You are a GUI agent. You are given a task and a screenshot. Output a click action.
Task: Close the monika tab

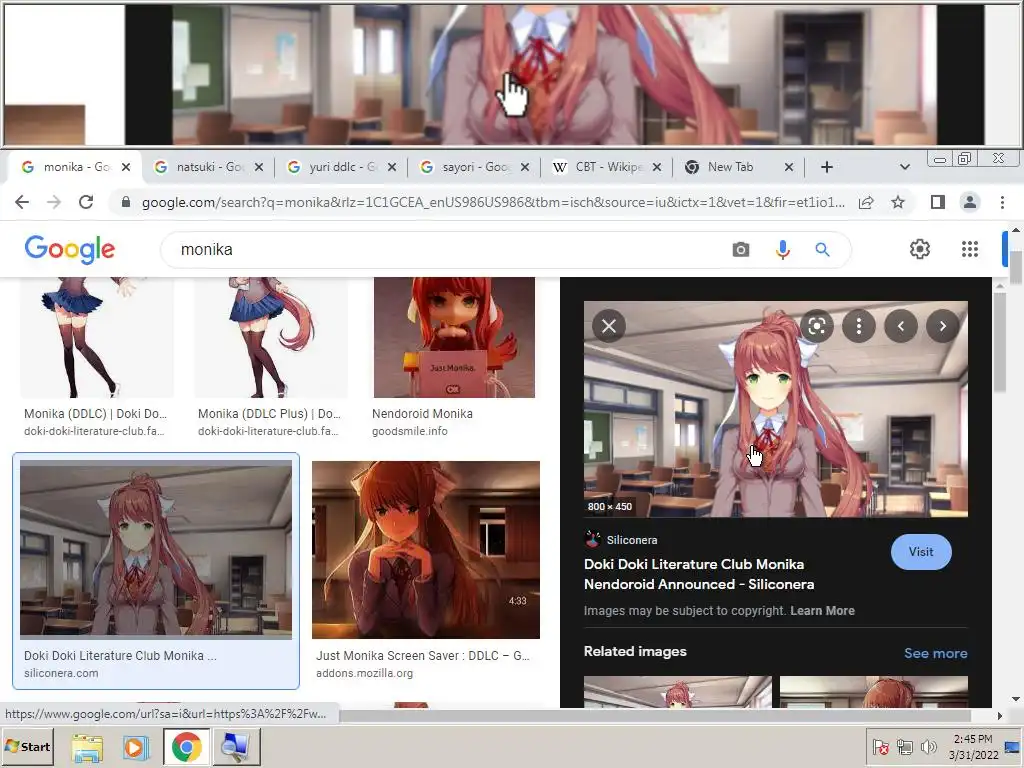click(x=126, y=167)
